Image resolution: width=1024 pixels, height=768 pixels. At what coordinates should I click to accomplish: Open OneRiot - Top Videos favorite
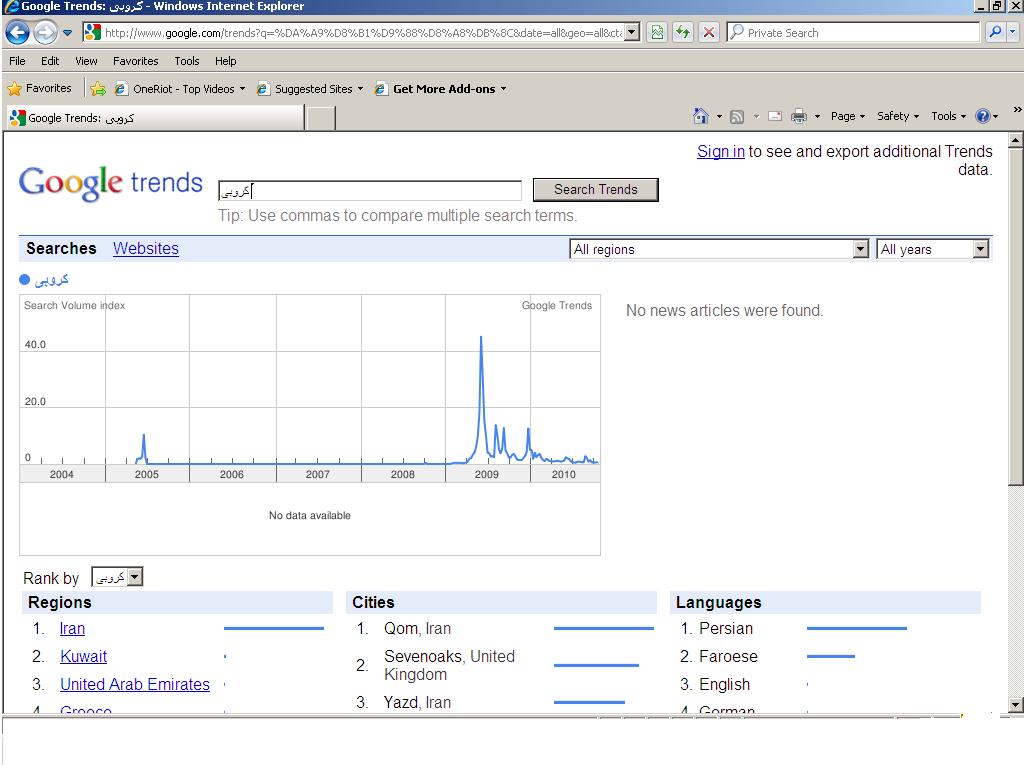point(180,89)
